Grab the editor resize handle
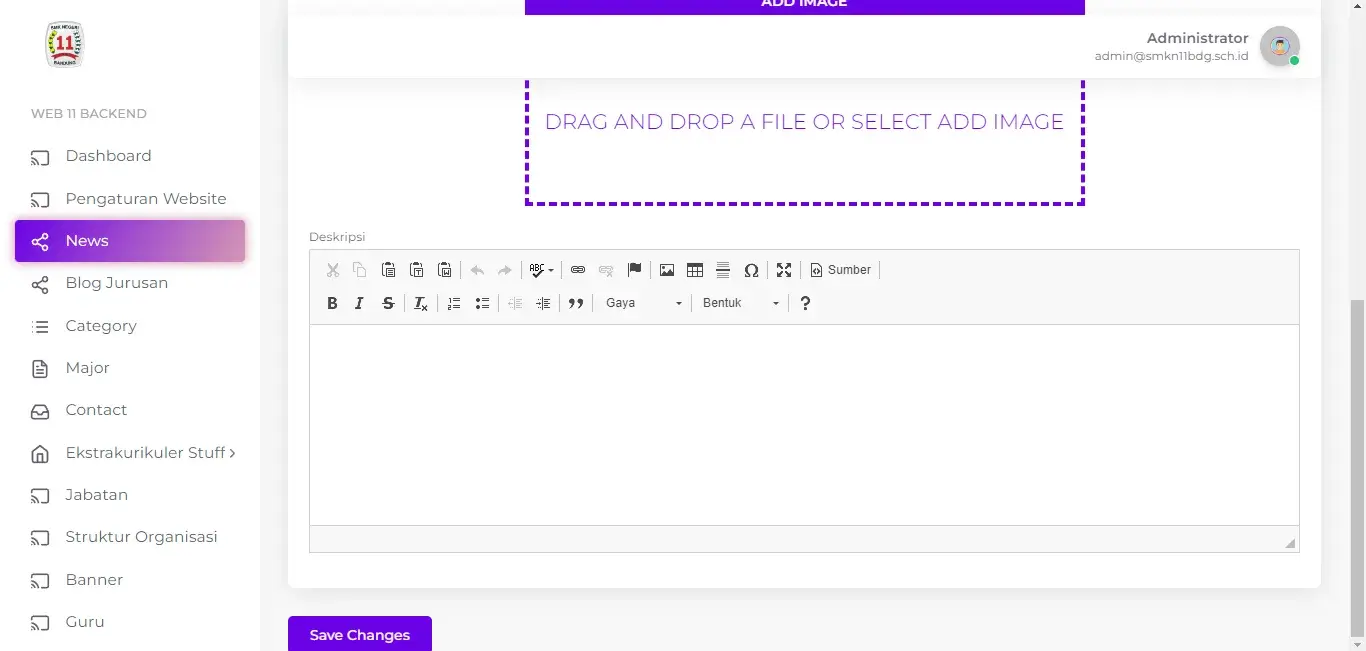Viewport: 1366px width, 651px height. 1290,543
